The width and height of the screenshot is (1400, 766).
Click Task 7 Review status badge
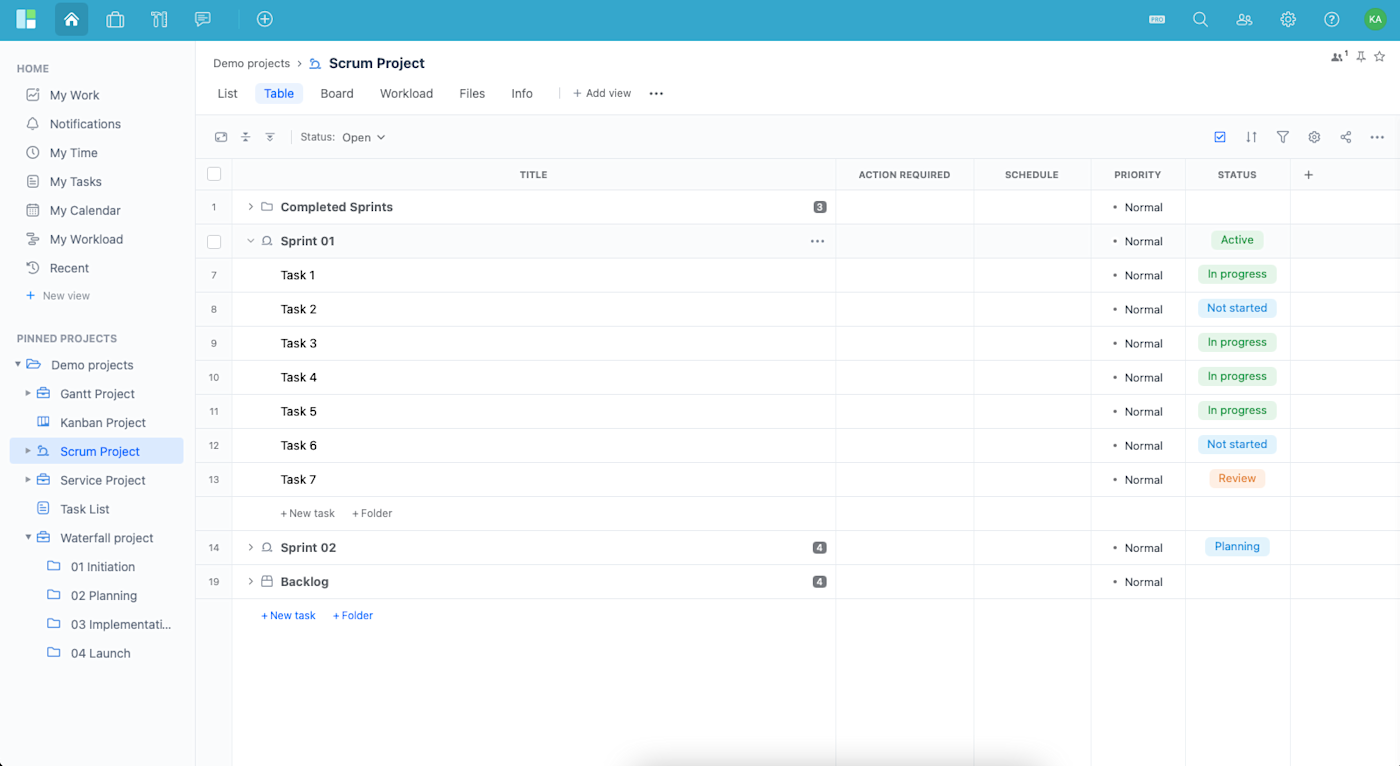1237,478
